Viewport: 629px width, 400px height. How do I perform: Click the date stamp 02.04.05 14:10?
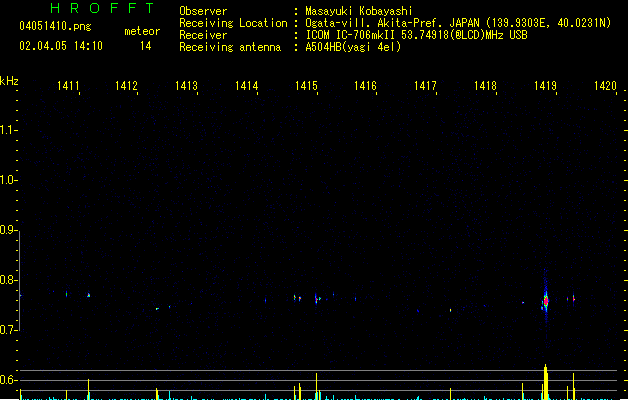[61, 46]
